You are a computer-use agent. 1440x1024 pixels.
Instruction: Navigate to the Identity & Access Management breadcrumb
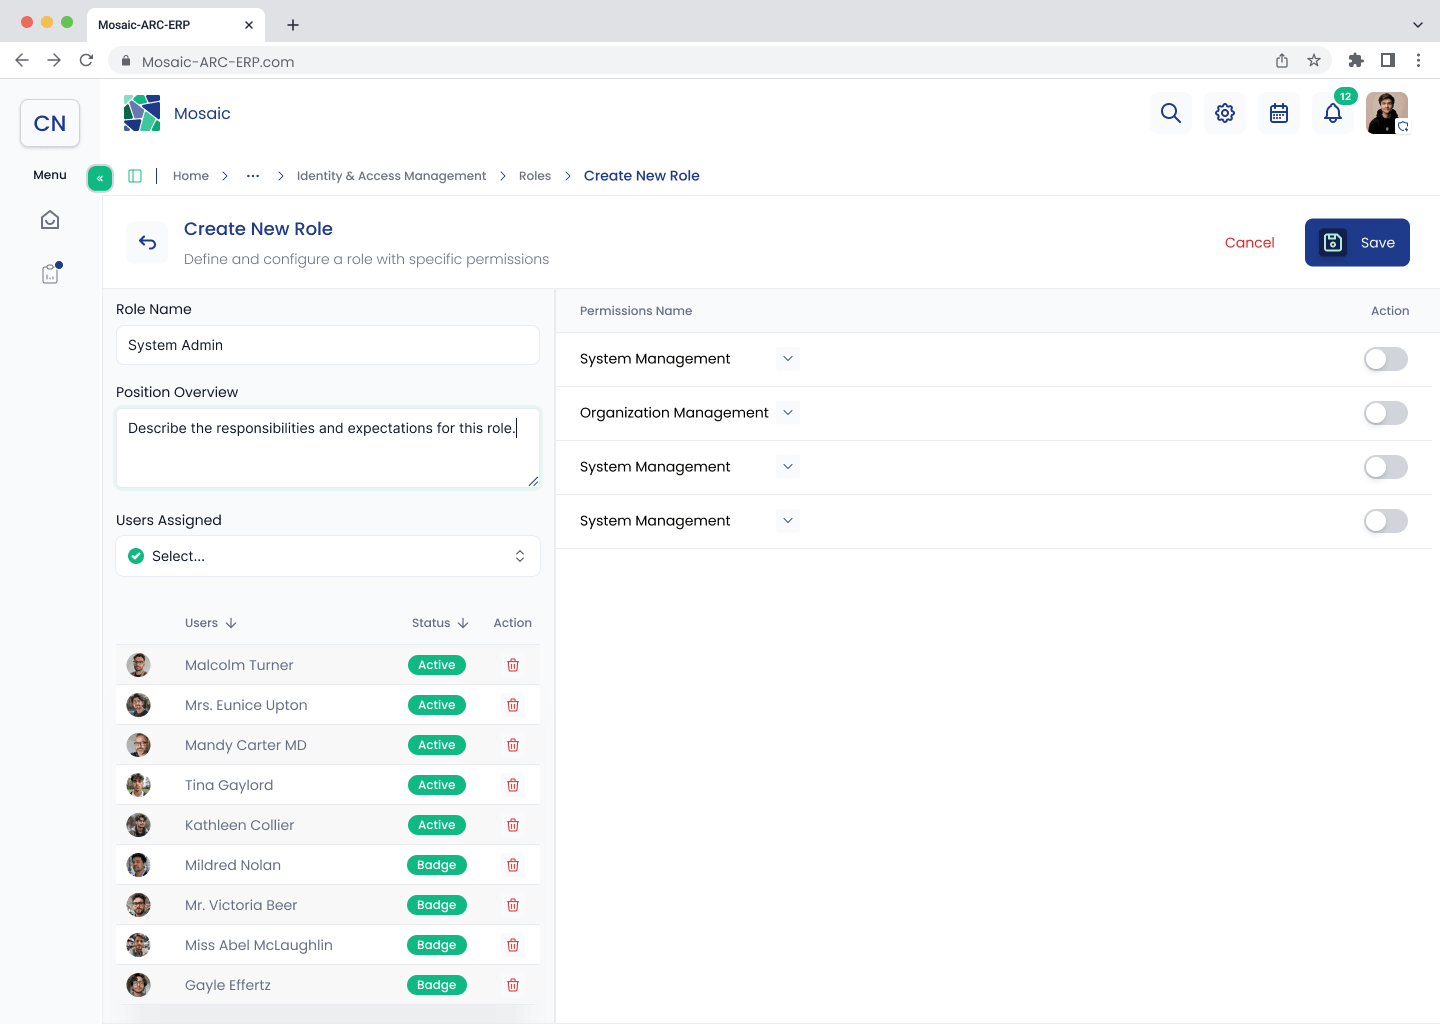click(x=392, y=176)
